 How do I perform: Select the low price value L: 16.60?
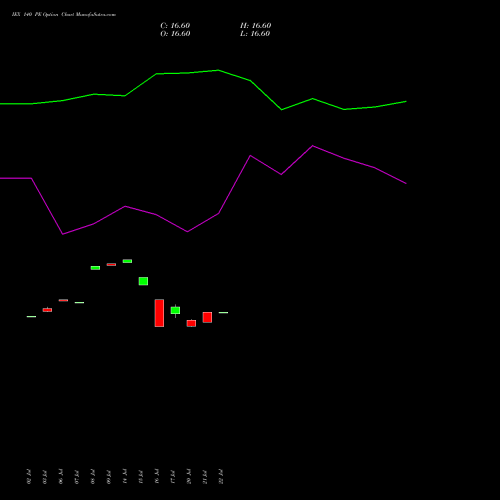[255, 34]
